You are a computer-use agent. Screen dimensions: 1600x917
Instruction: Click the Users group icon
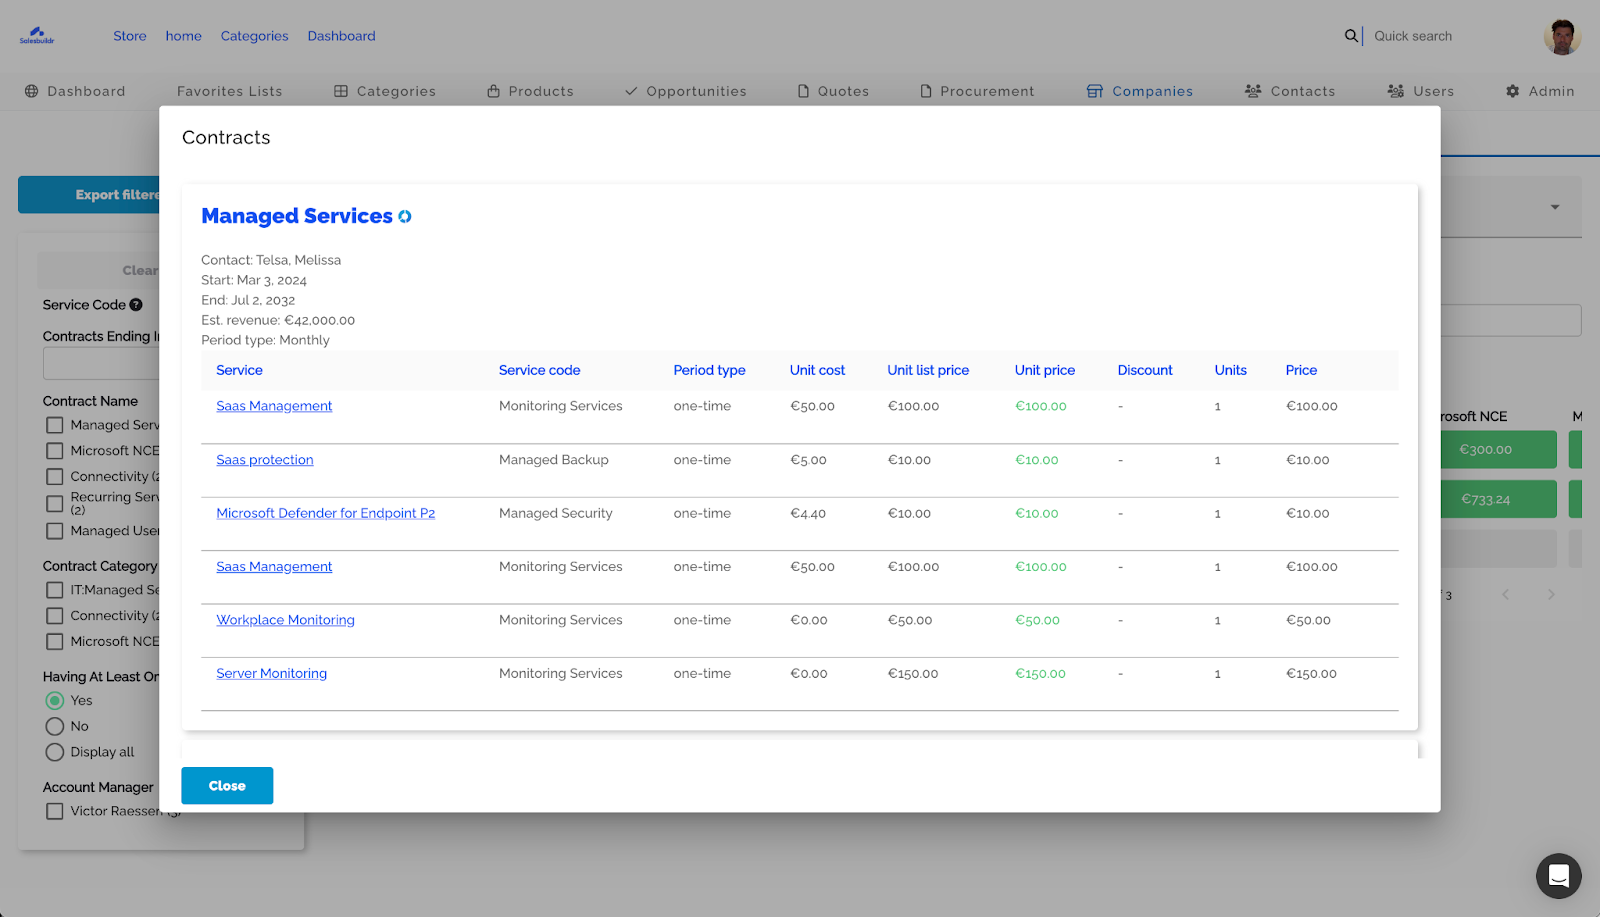coord(1396,91)
